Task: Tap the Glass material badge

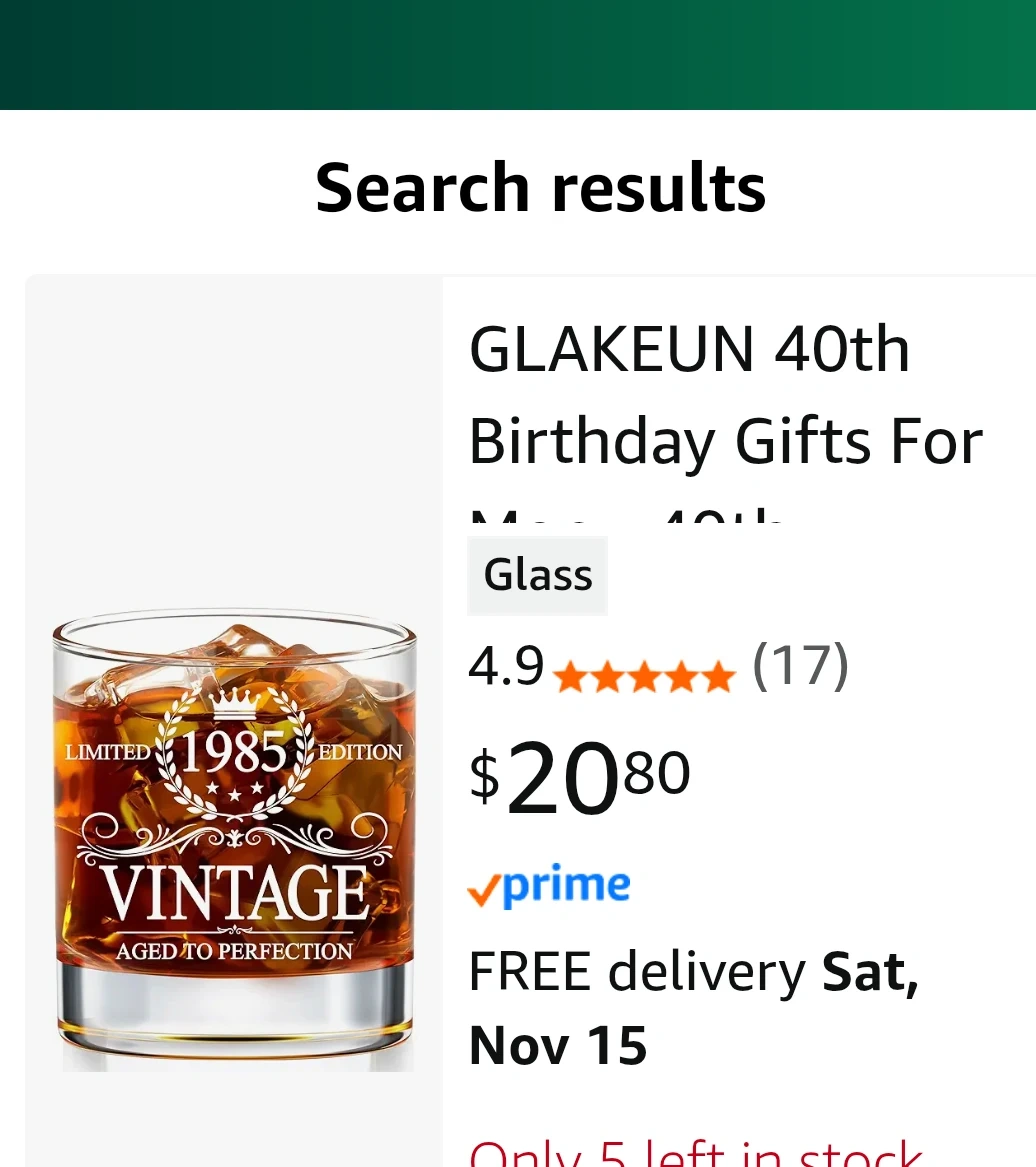Action: 538,575
